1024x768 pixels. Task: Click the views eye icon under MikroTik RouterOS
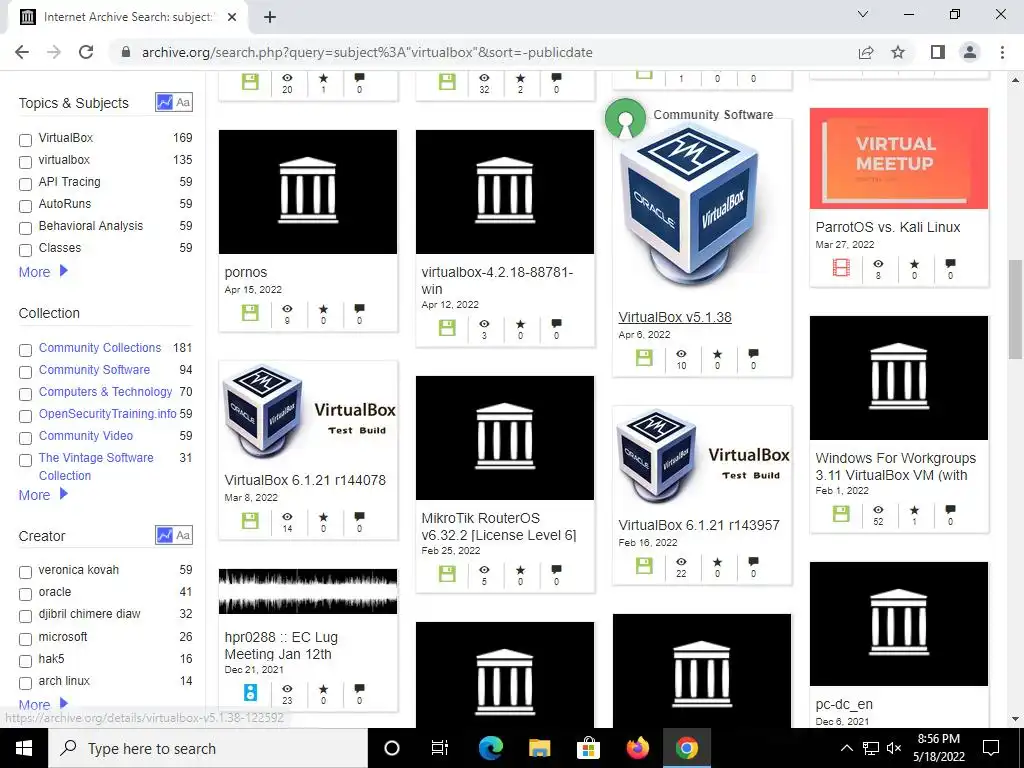point(484,570)
